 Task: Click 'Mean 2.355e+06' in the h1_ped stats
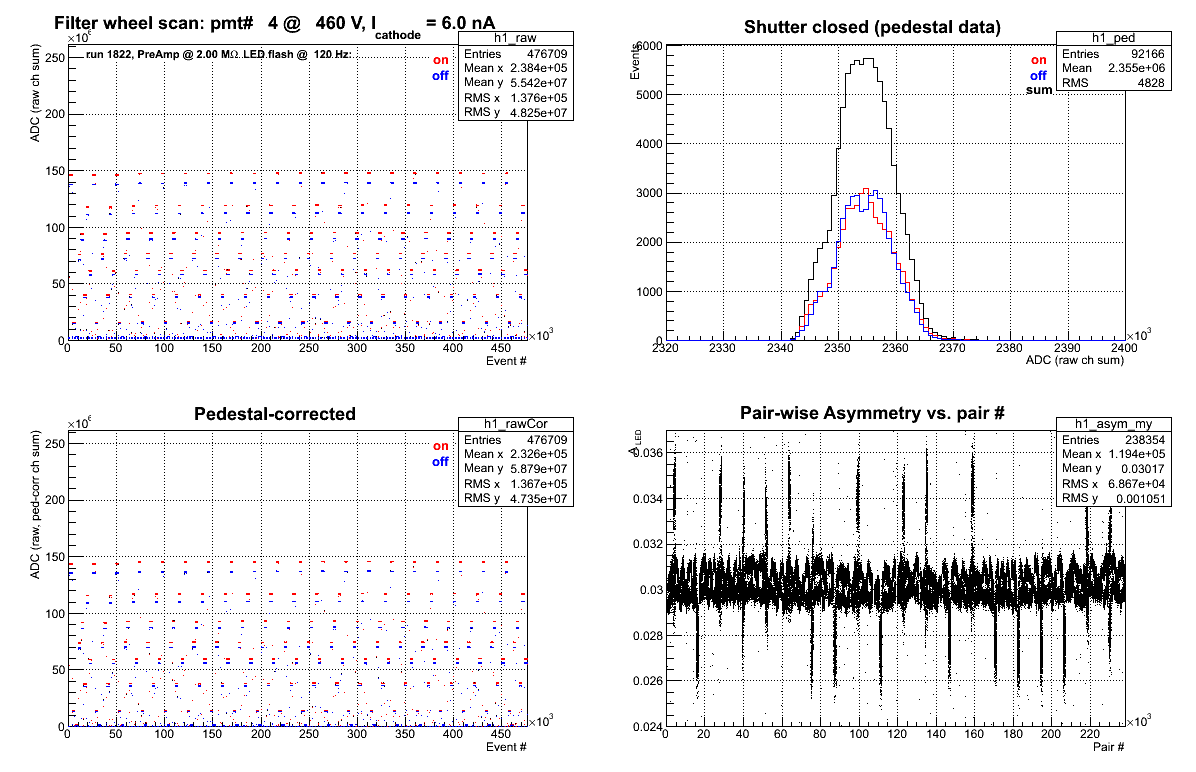tap(1114, 68)
